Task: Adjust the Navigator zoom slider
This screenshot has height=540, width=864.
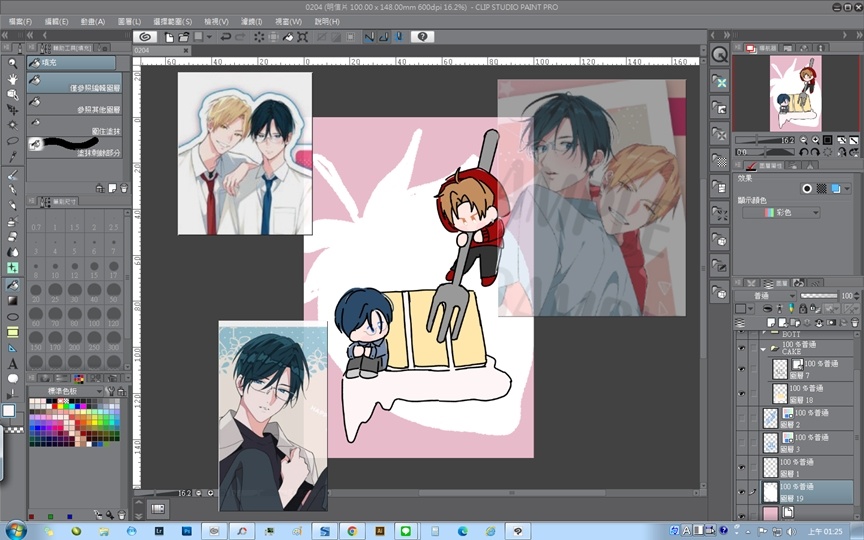Action: point(765,140)
